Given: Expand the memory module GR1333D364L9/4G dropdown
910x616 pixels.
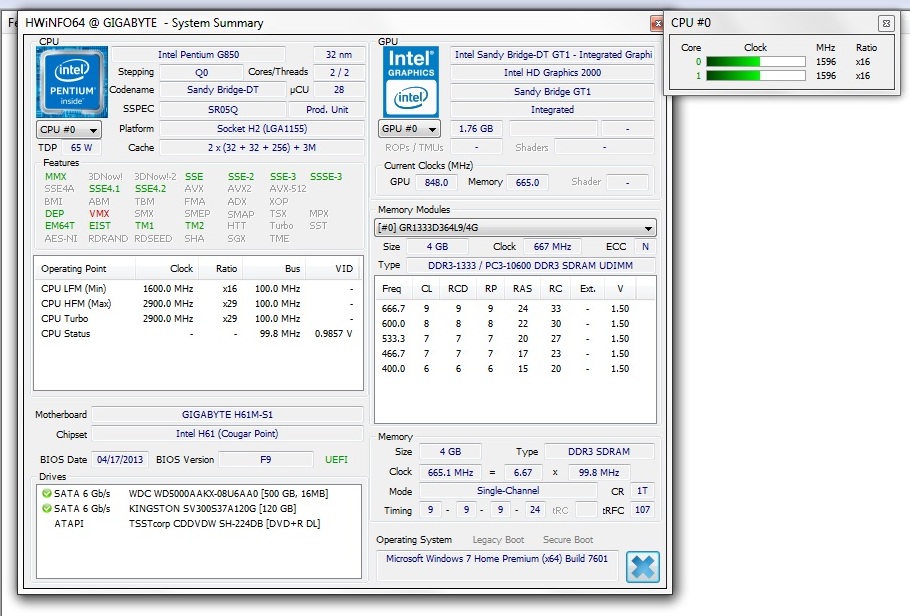Looking at the screenshot, I should tap(515, 228).
